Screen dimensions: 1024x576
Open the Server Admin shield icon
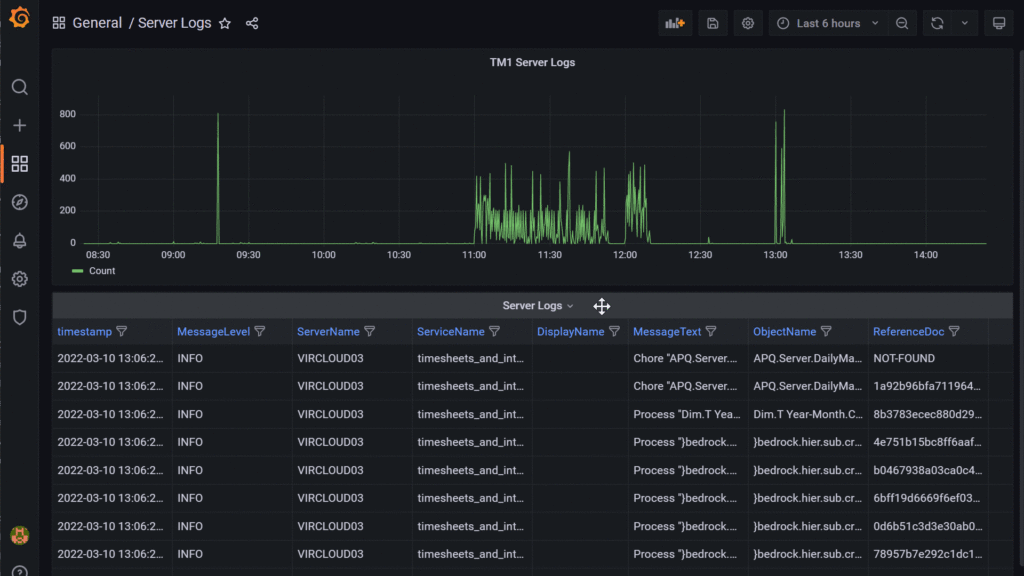point(19,317)
